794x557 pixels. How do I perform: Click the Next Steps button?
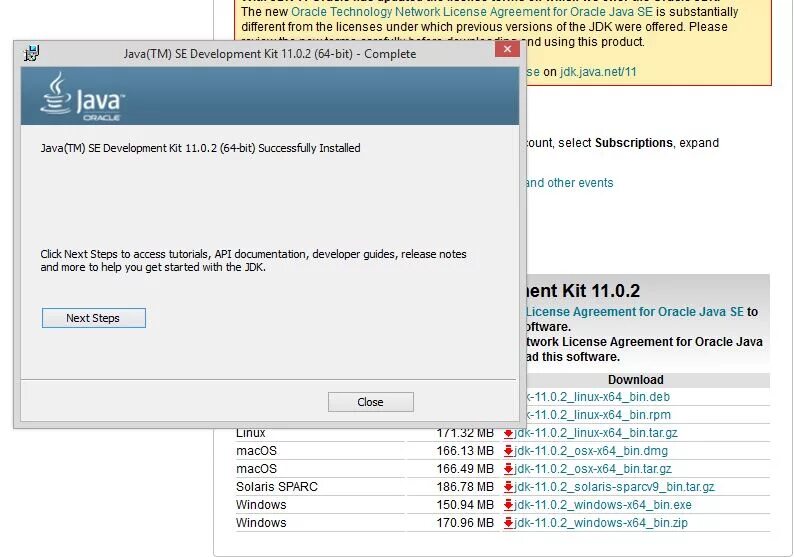[x=94, y=318]
